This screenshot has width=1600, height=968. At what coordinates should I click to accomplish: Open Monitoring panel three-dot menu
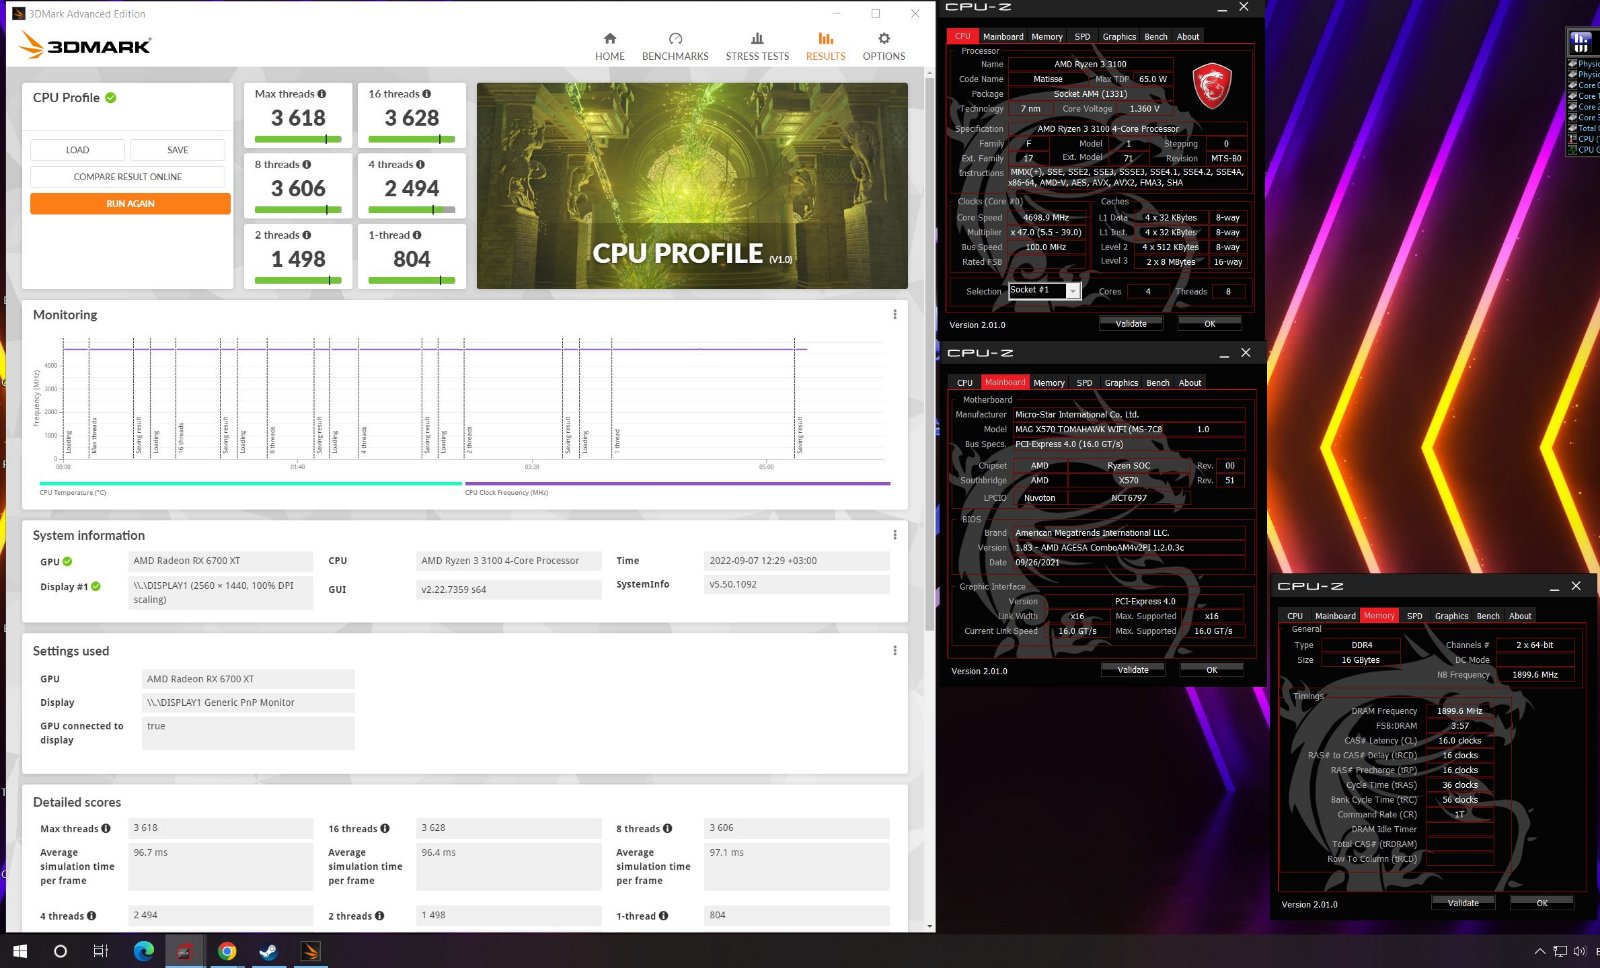[894, 314]
